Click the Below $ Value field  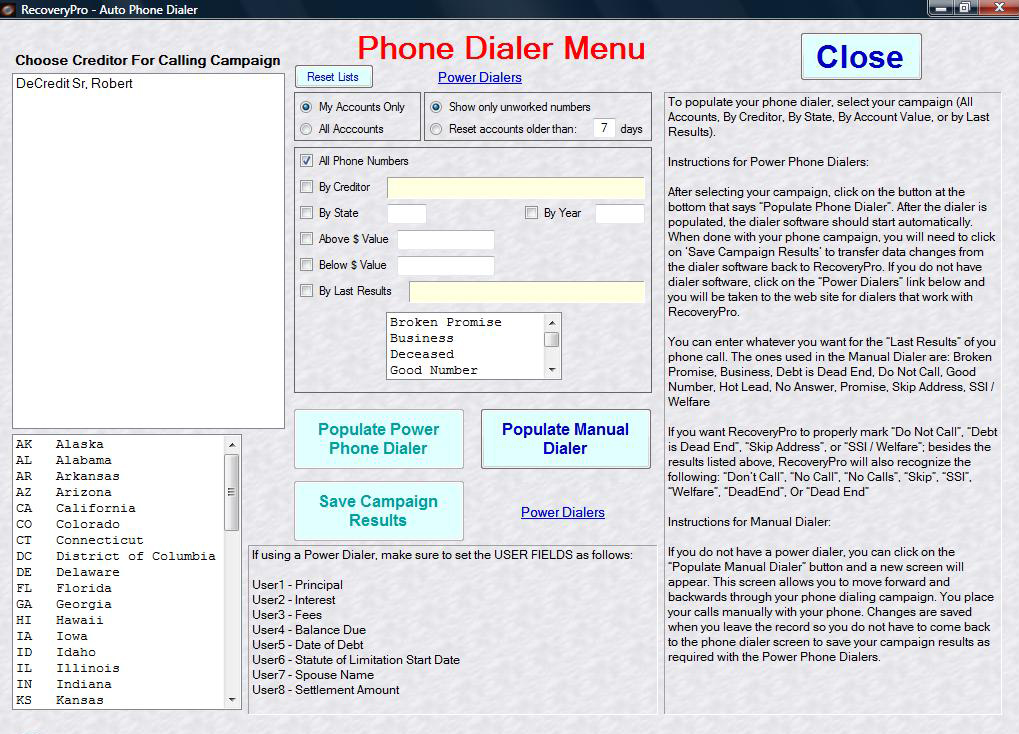[x=446, y=265]
